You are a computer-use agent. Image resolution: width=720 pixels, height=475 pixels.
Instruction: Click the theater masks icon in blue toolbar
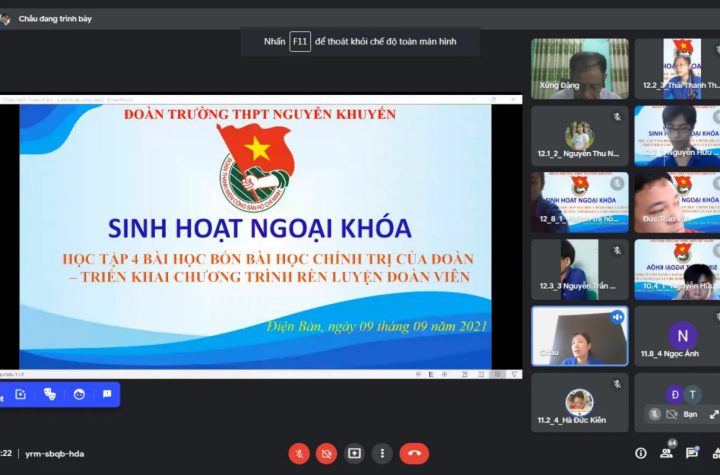[x=50, y=394]
